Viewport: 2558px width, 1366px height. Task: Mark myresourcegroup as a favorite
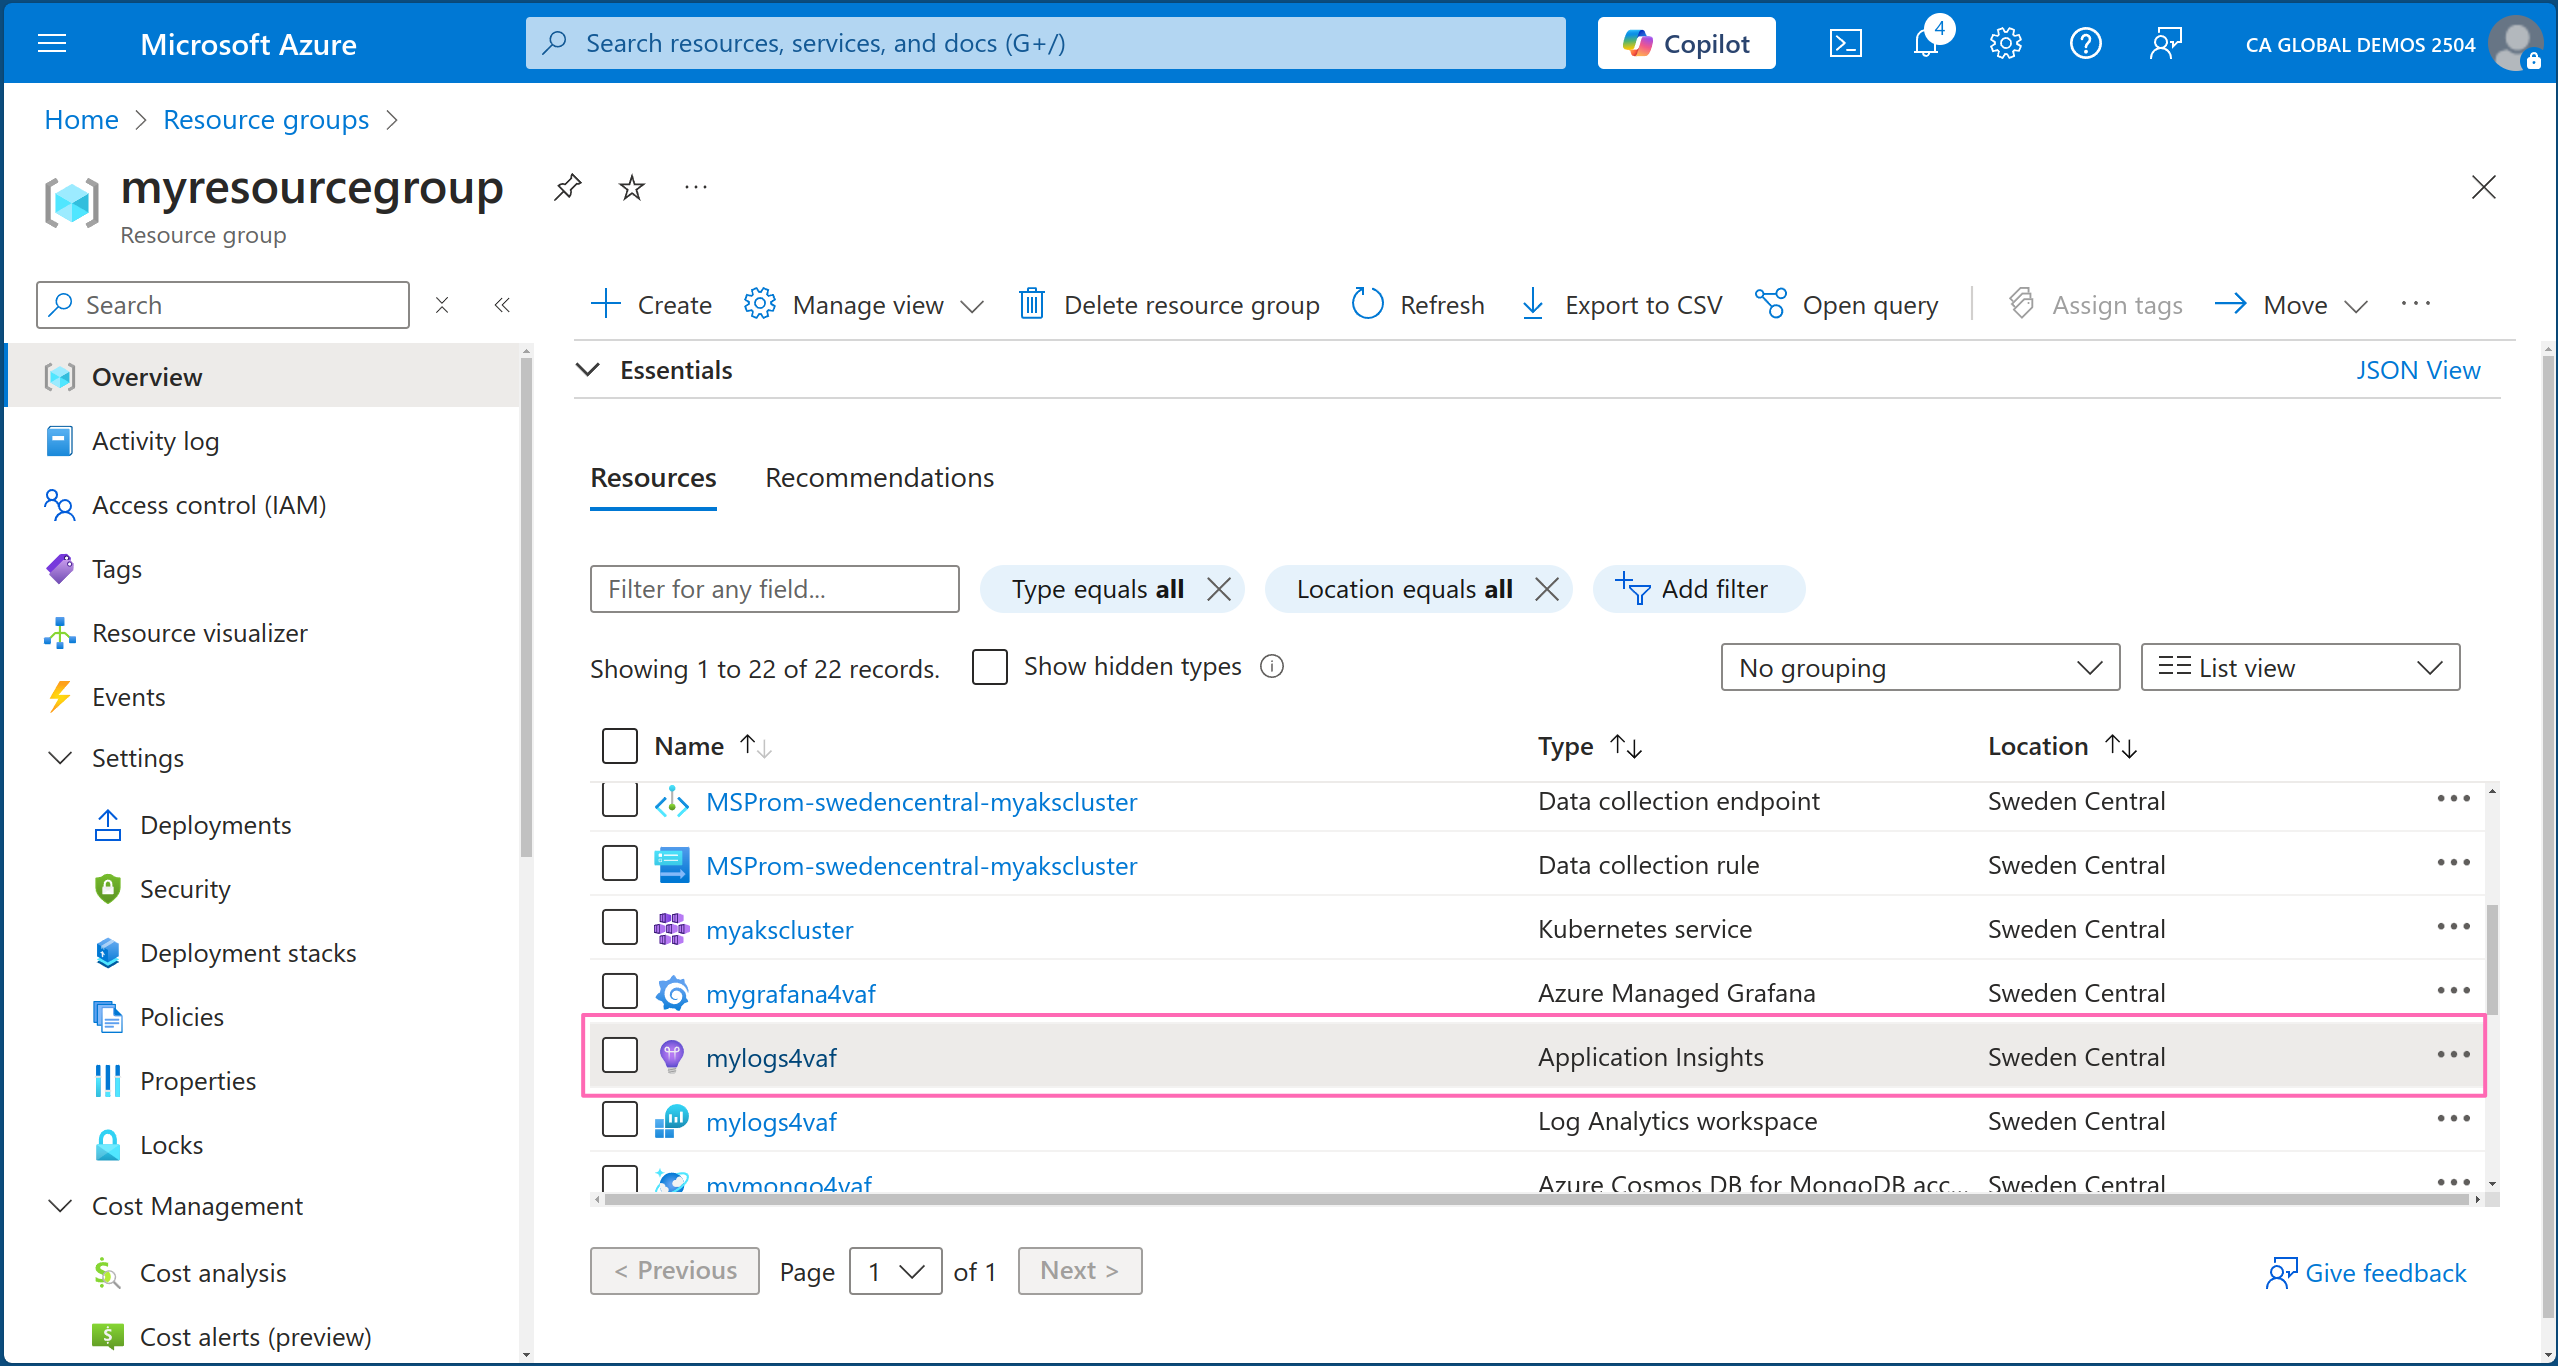(x=632, y=187)
